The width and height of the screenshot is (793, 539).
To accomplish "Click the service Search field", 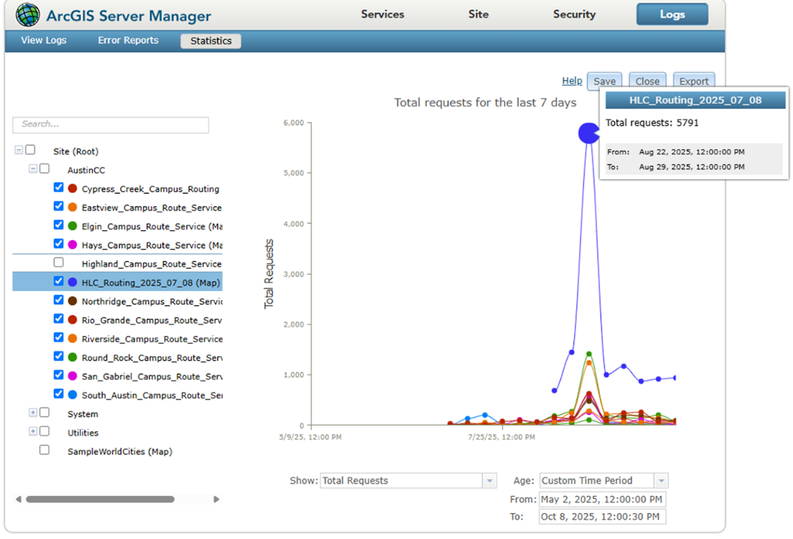I will pos(111,125).
